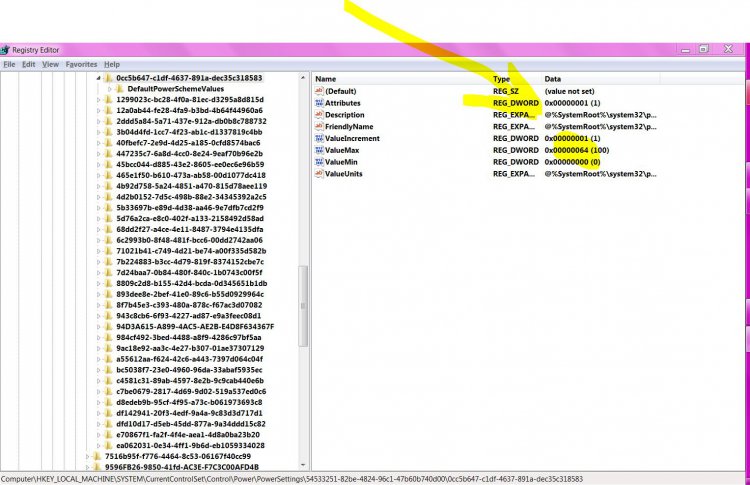Viewport: 750px width, 485px height.
Task: Click folder icon of 1299023c-bc28-4f0a-81ec-d3295a8d815d
Action: click(x=109, y=99)
